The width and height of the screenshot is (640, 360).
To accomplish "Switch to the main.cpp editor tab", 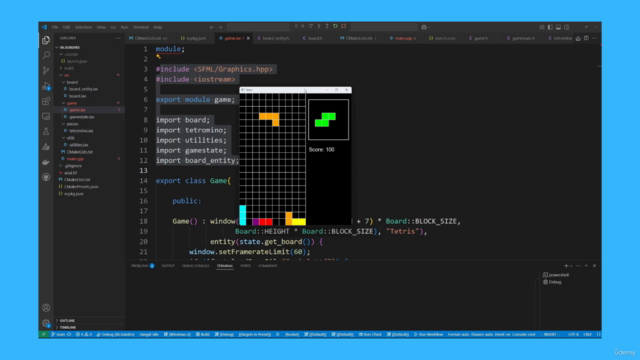I will point(403,38).
